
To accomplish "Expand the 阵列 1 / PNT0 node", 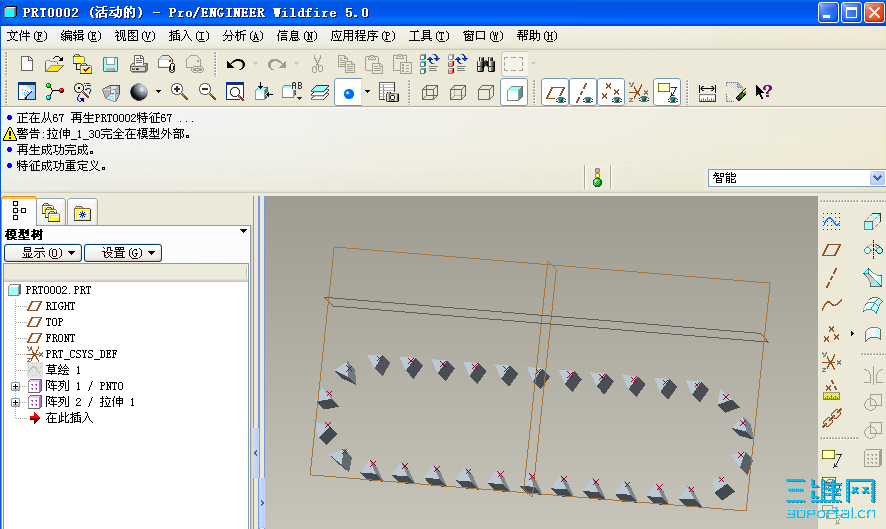I will pos(15,387).
